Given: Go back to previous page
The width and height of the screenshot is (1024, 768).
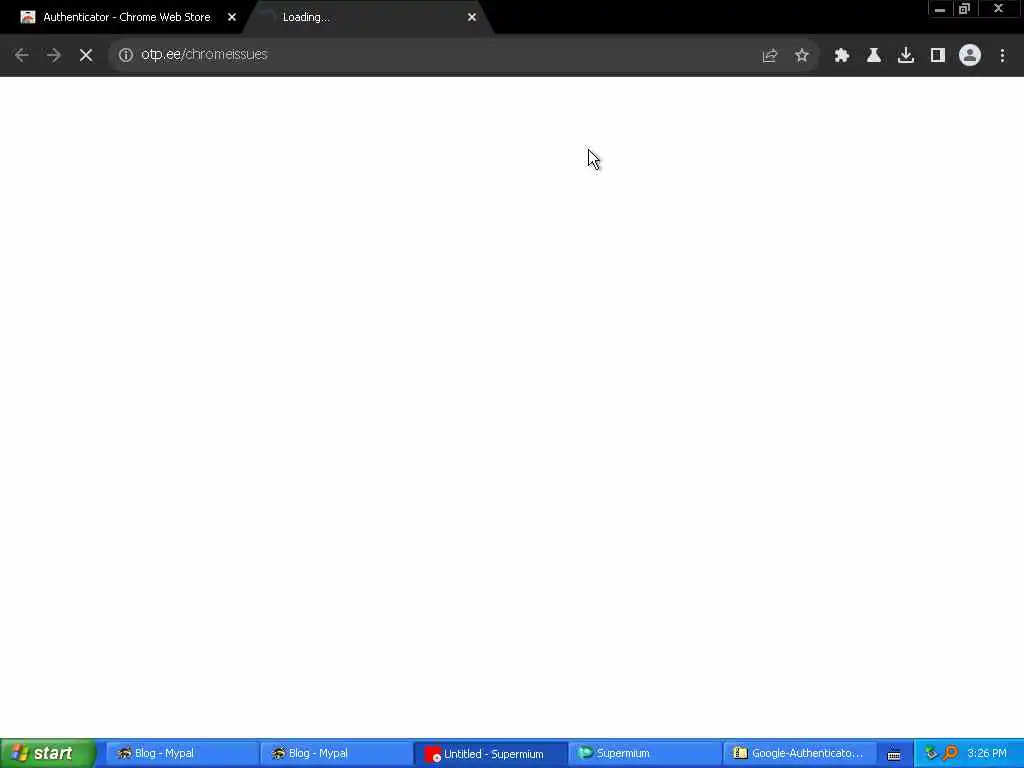Looking at the screenshot, I should click(22, 55).
